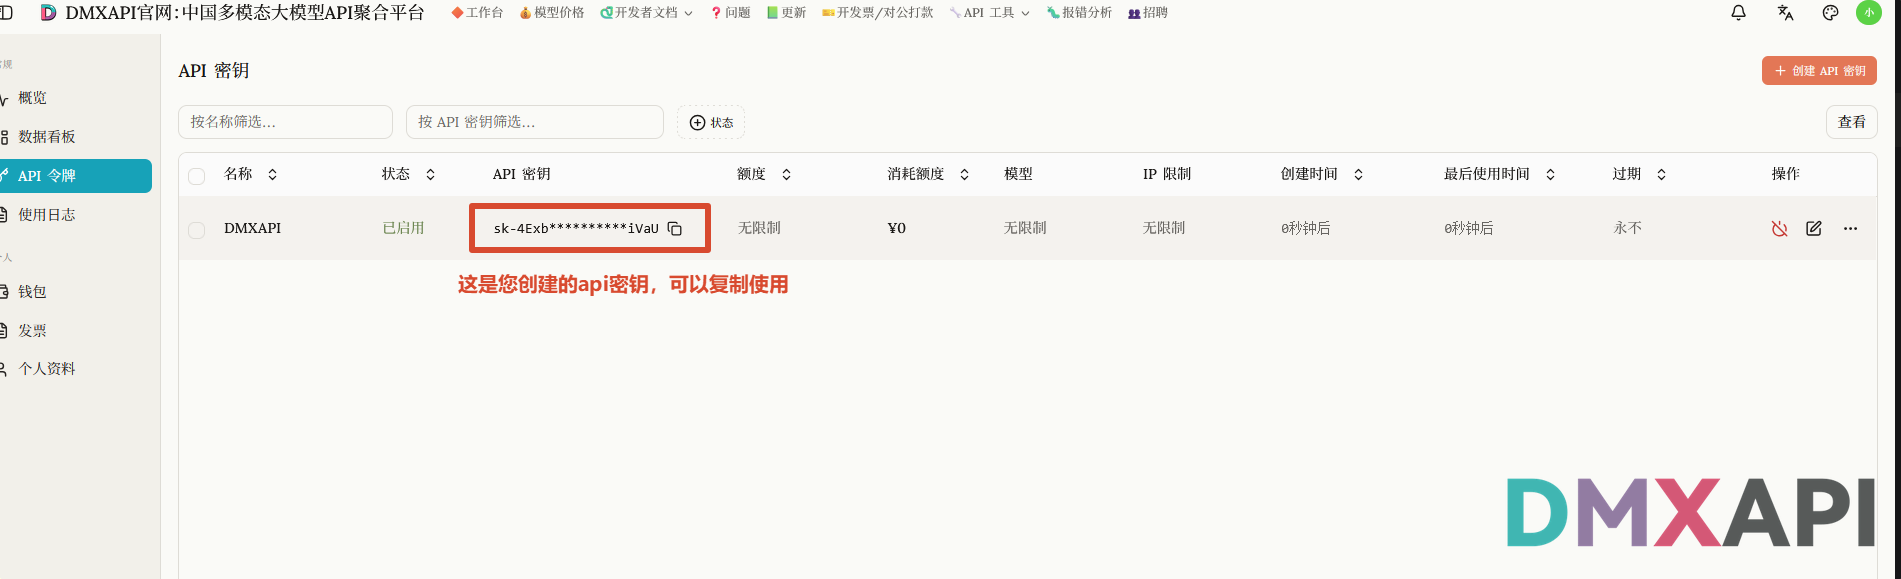This screenshot has height=579, width=1901.
Task: Click the 已启用 status text
Action: (x=404, y=228)
